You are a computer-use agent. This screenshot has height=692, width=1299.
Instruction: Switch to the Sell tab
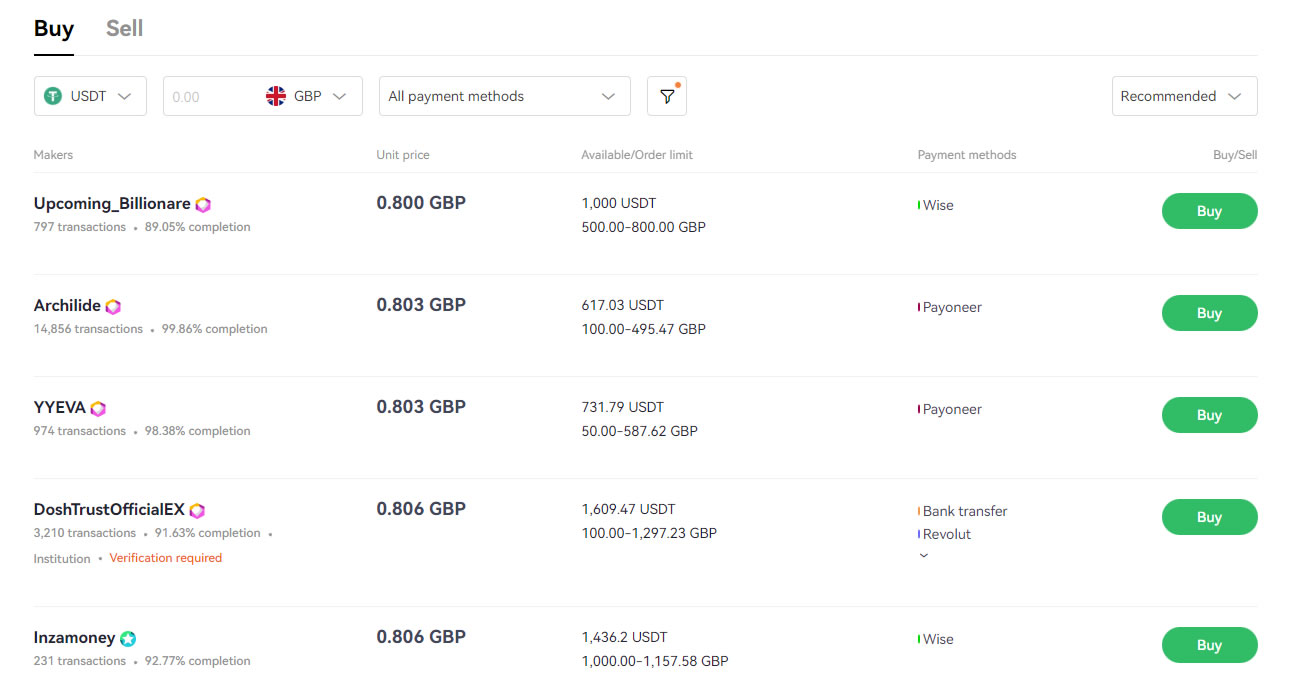tap(124, 28)
